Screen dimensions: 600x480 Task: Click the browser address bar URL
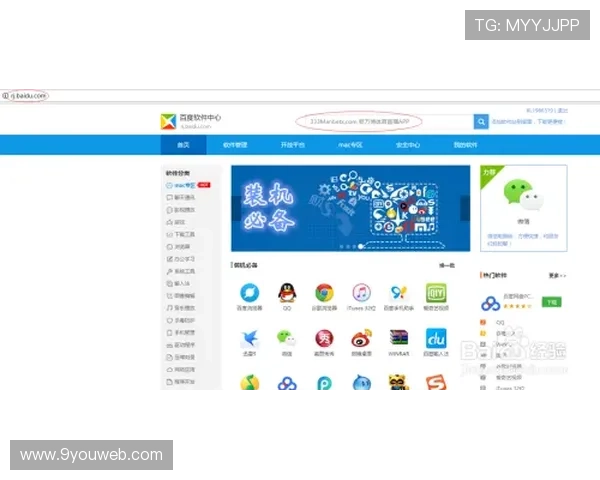28,96
